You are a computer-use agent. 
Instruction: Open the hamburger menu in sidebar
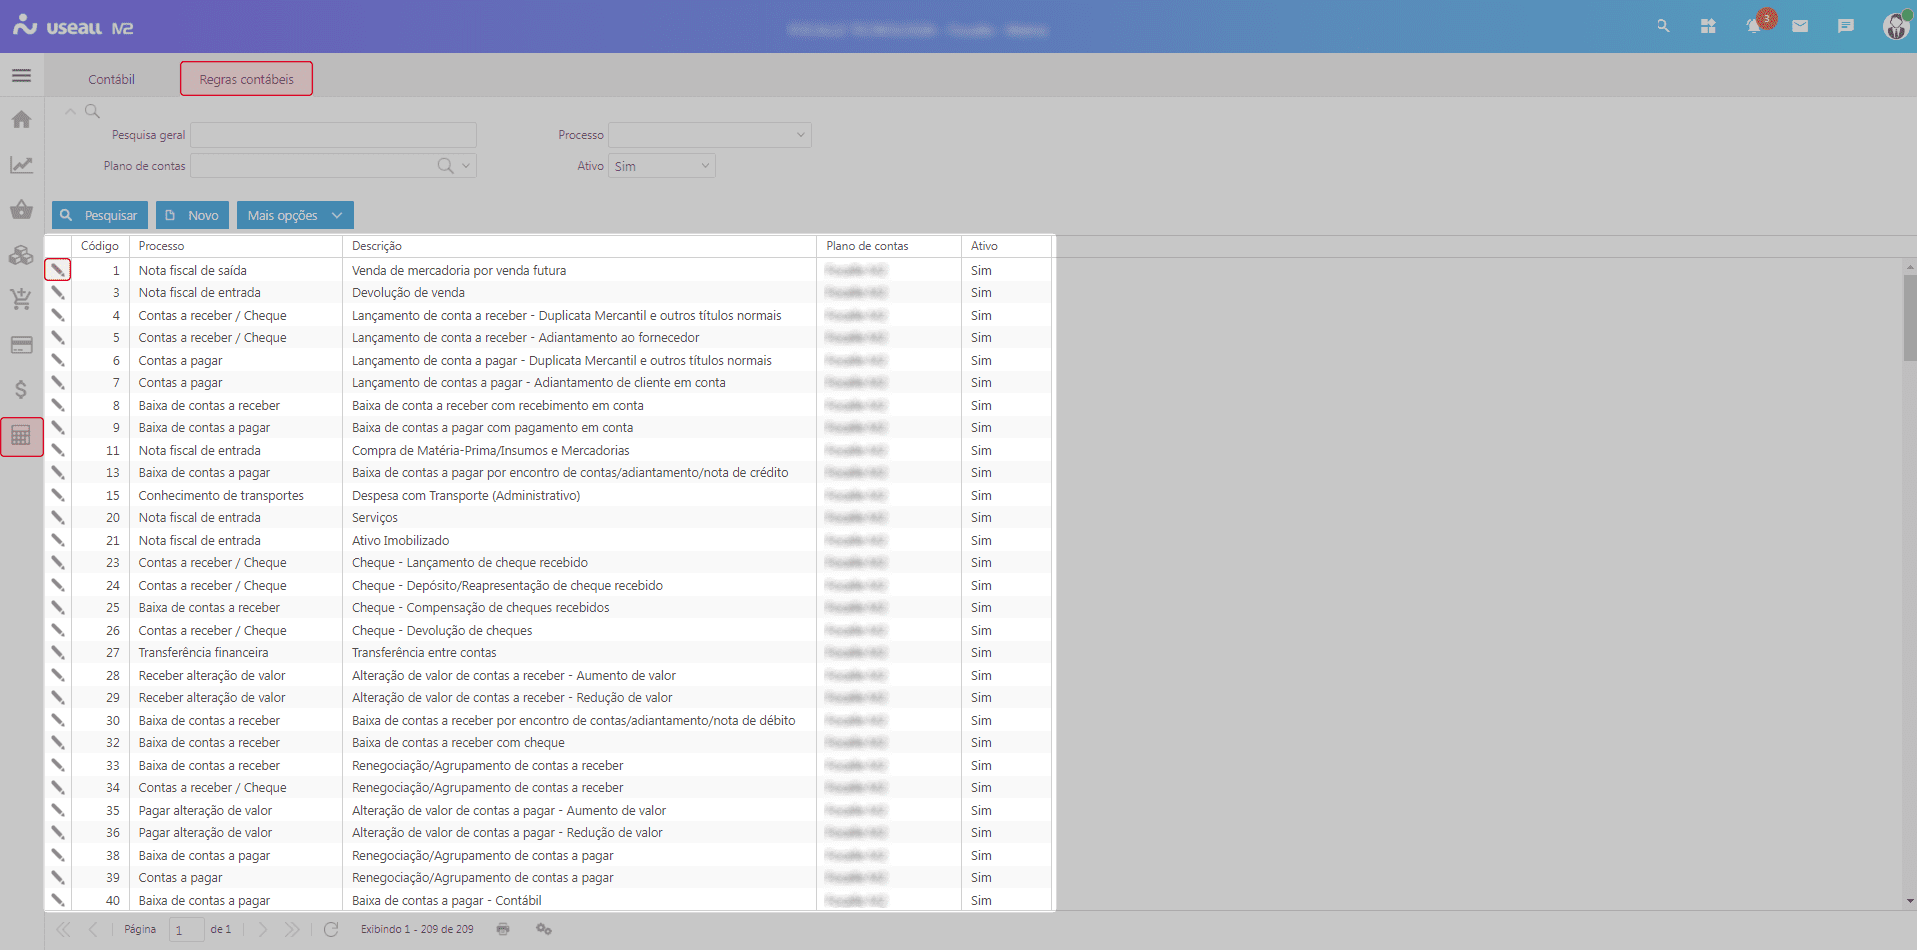tap(21, 76)
